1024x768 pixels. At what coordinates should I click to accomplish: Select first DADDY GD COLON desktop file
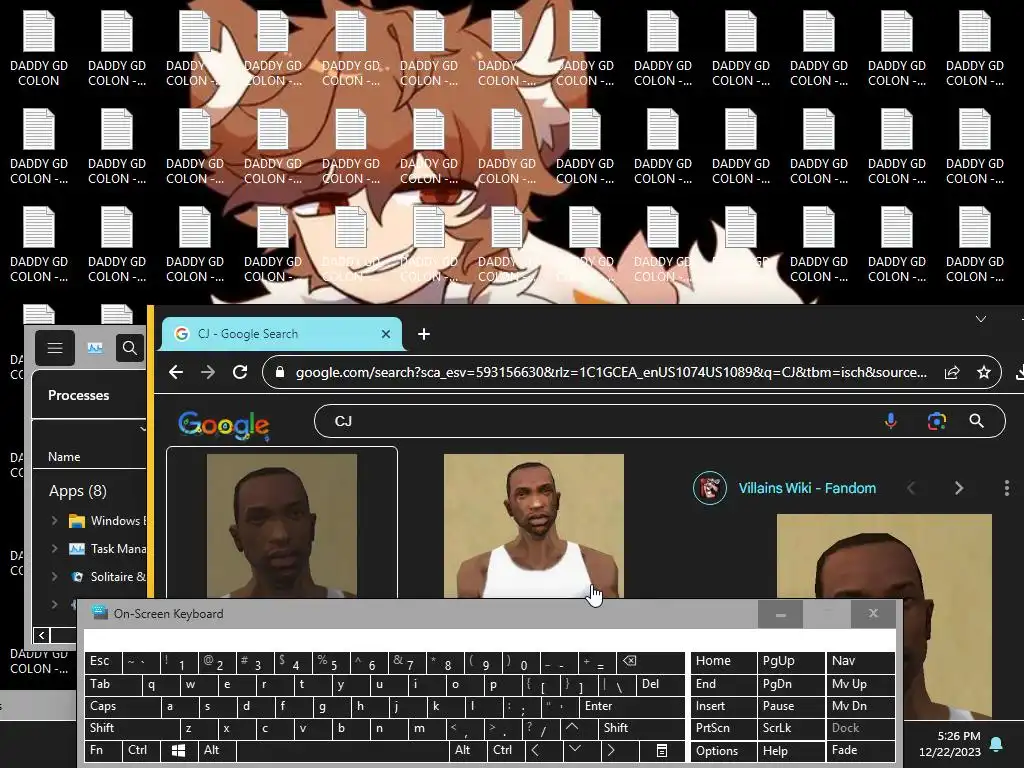coord(39,49)
